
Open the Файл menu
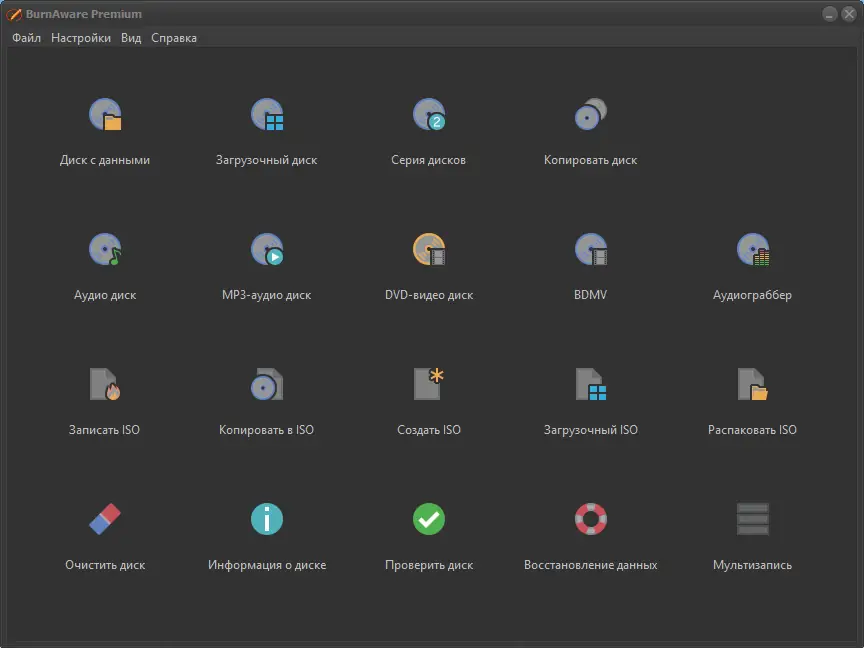(26, 38)
